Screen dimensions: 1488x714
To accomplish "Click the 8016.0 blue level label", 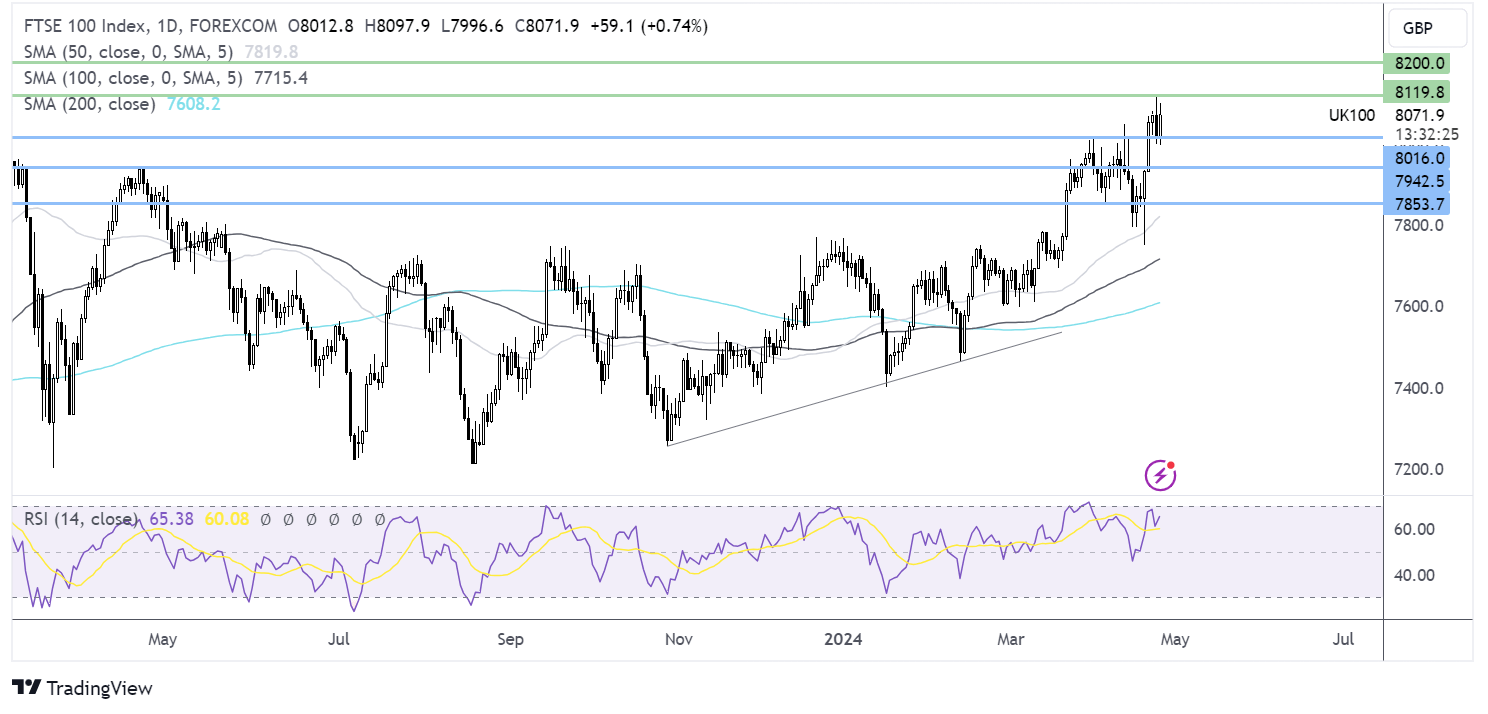I will 1415,158.
